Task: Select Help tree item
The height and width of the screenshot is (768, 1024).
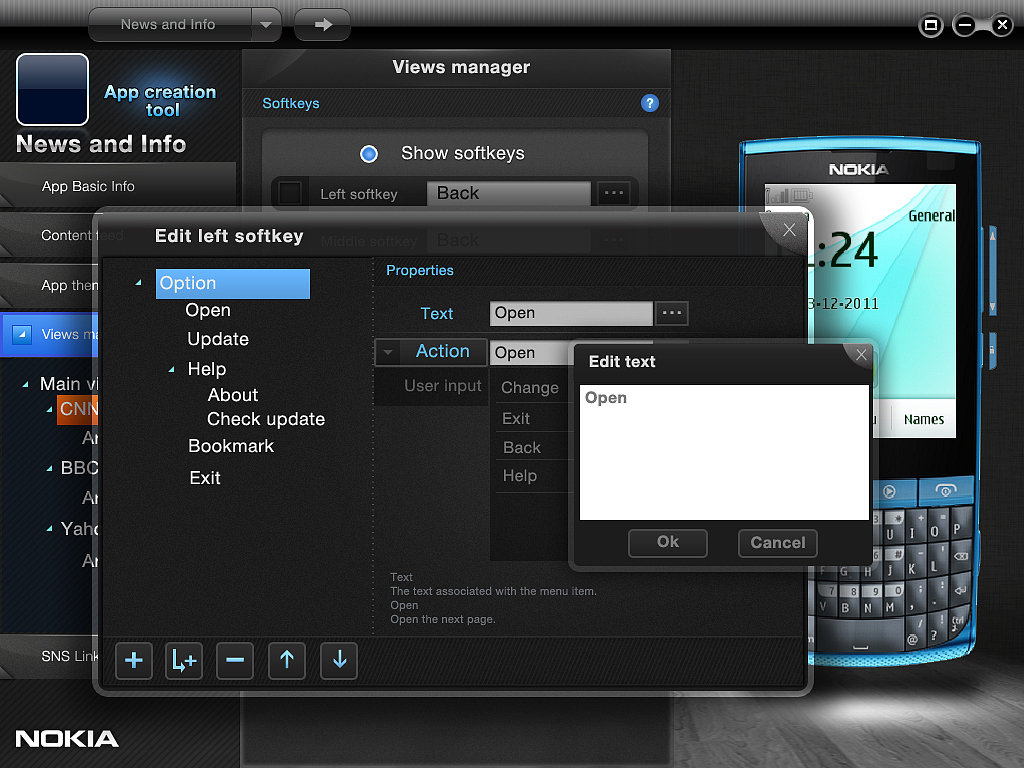Action: [206, 369]
